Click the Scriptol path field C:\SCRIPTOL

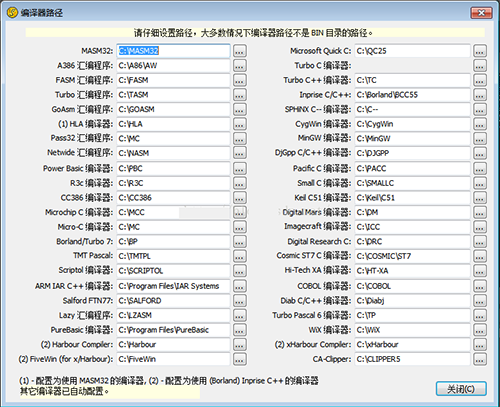tap(173, 271)
